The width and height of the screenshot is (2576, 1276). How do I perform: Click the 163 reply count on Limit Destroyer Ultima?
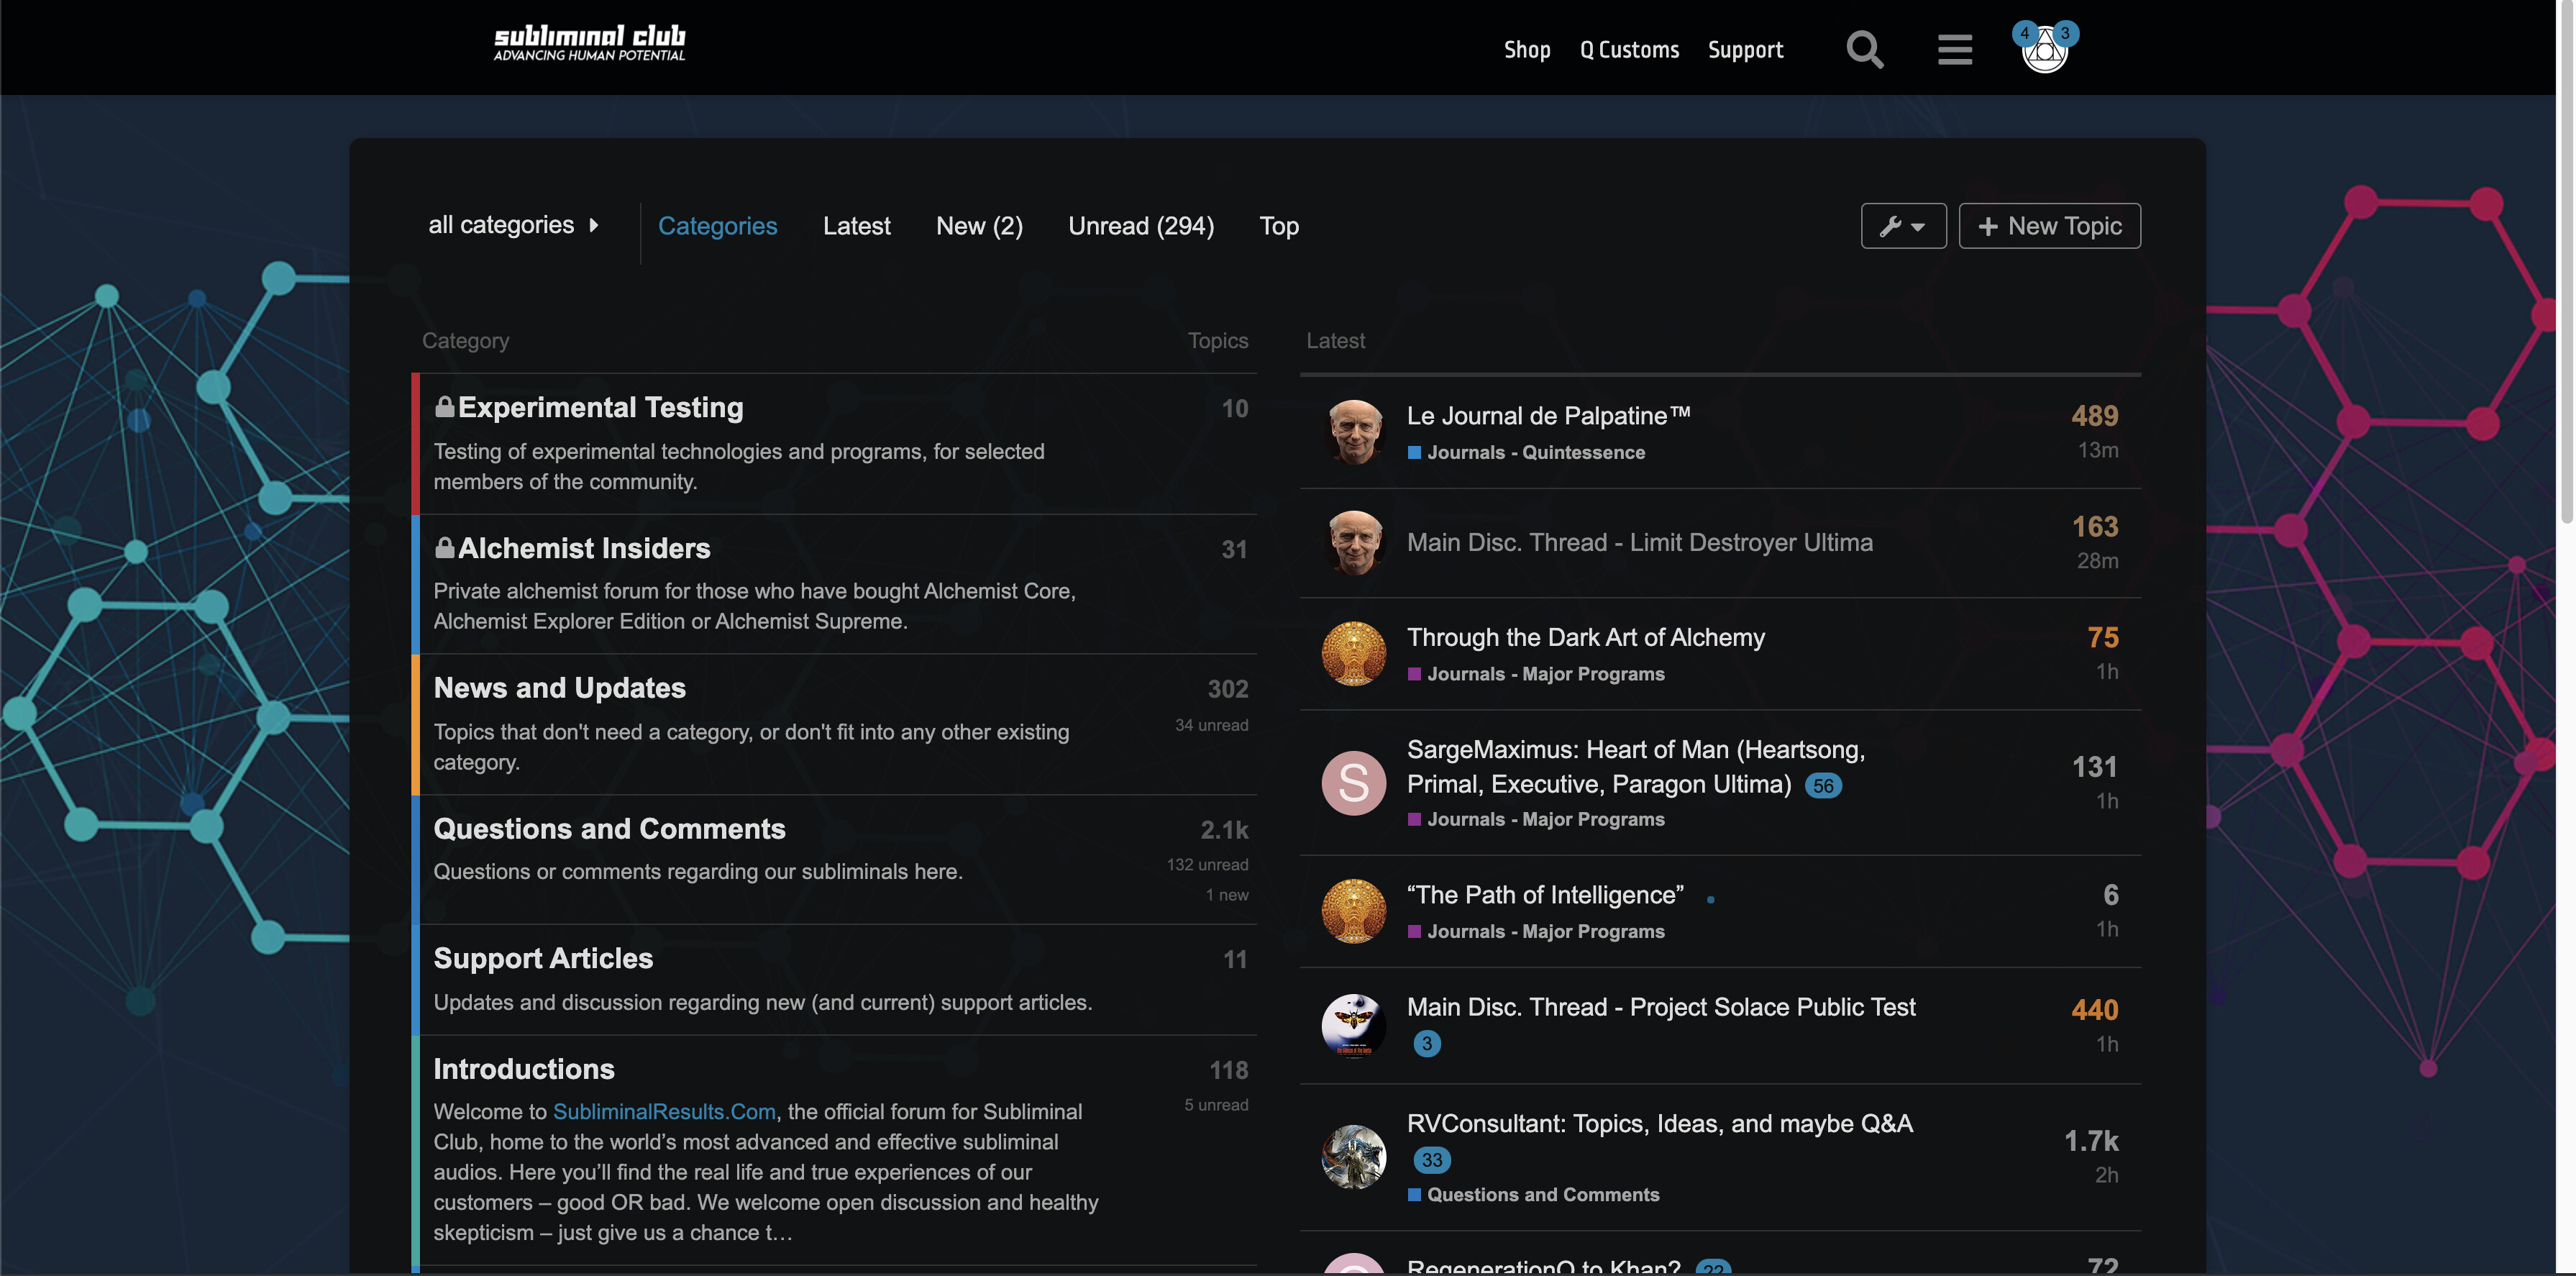coord(2094,527)
